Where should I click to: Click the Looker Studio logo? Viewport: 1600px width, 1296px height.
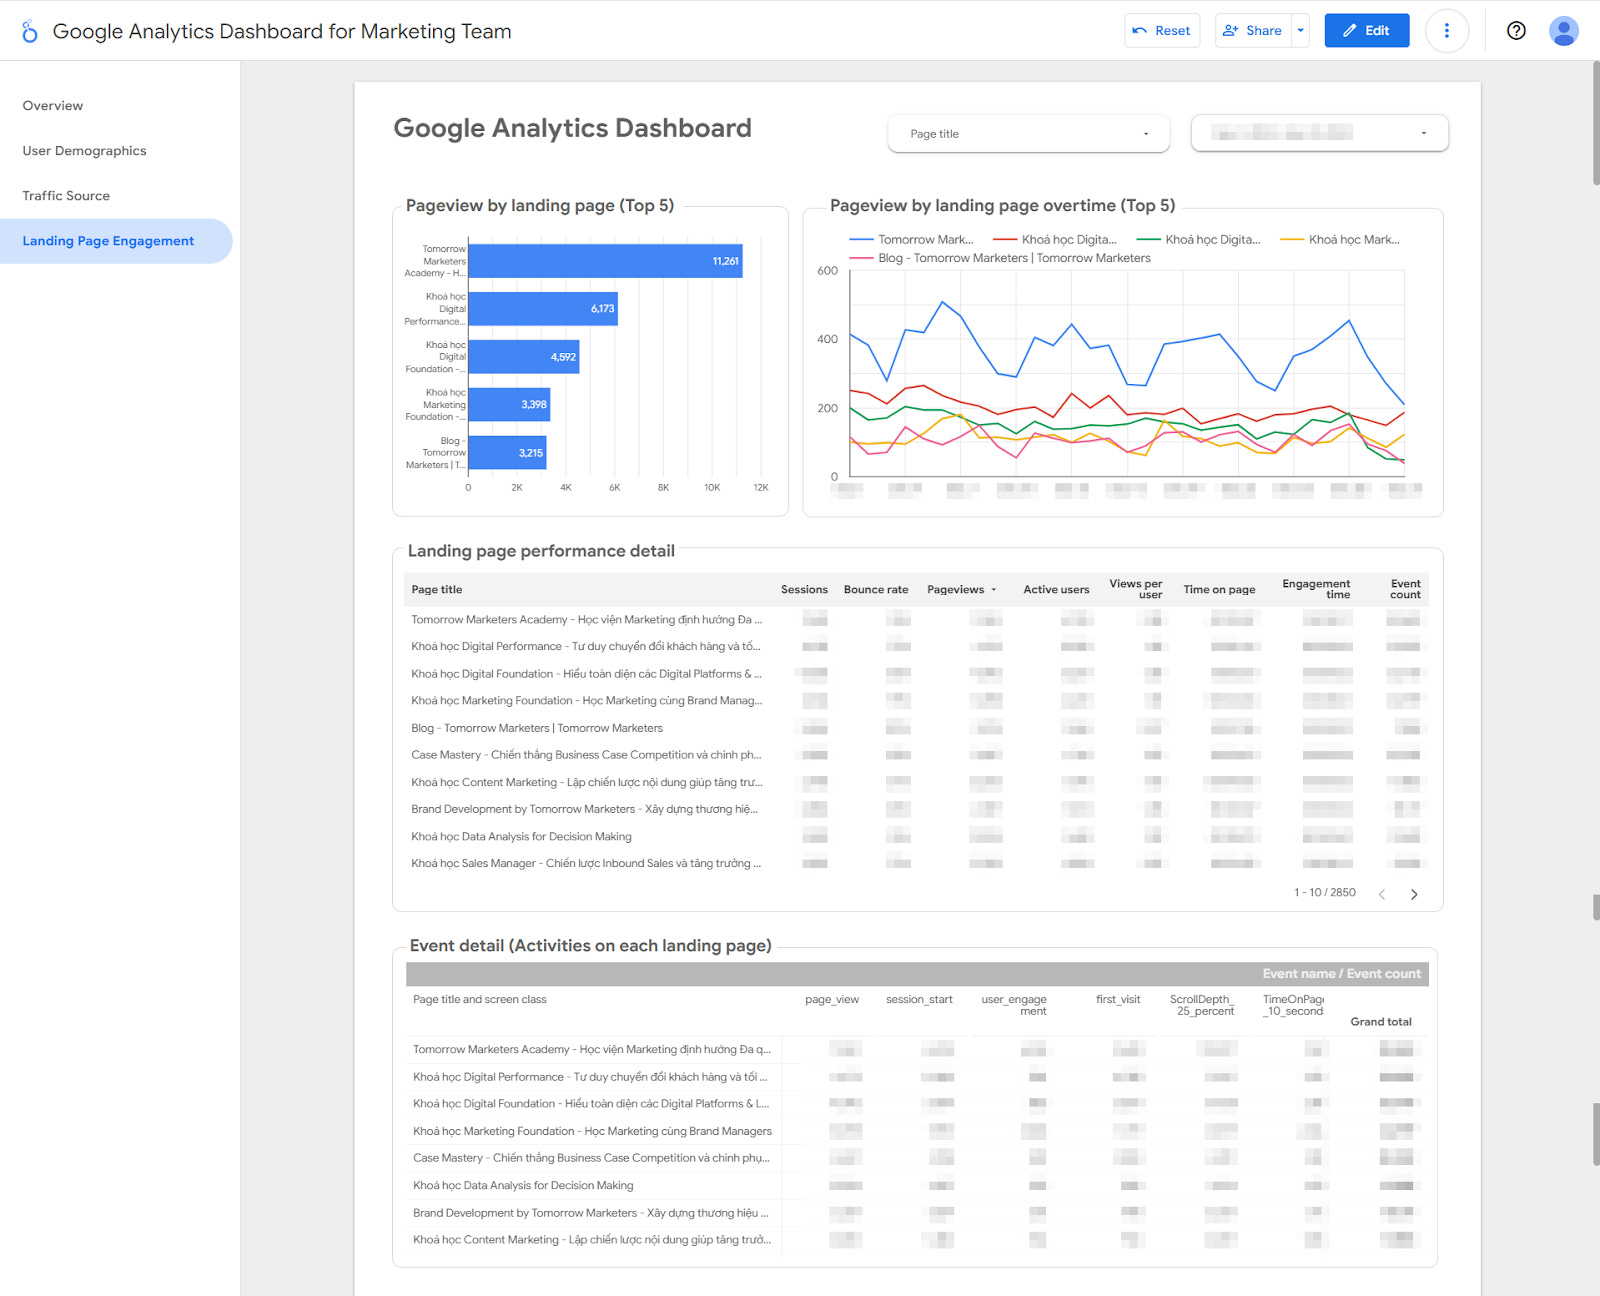coord(29,30)
